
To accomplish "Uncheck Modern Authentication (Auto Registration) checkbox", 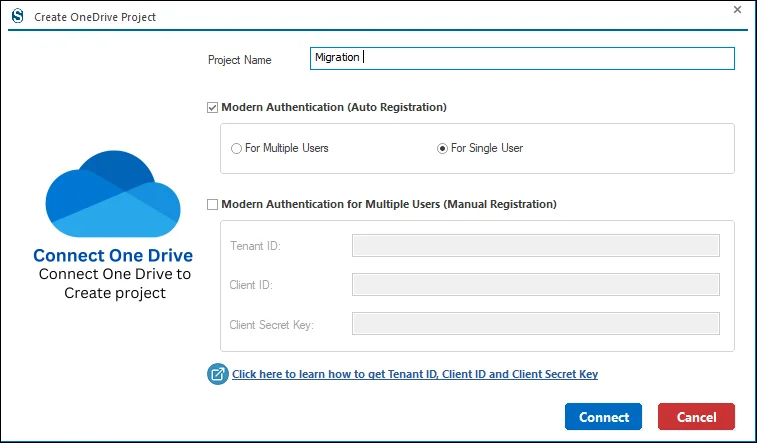I will click(x=212, y=108).
